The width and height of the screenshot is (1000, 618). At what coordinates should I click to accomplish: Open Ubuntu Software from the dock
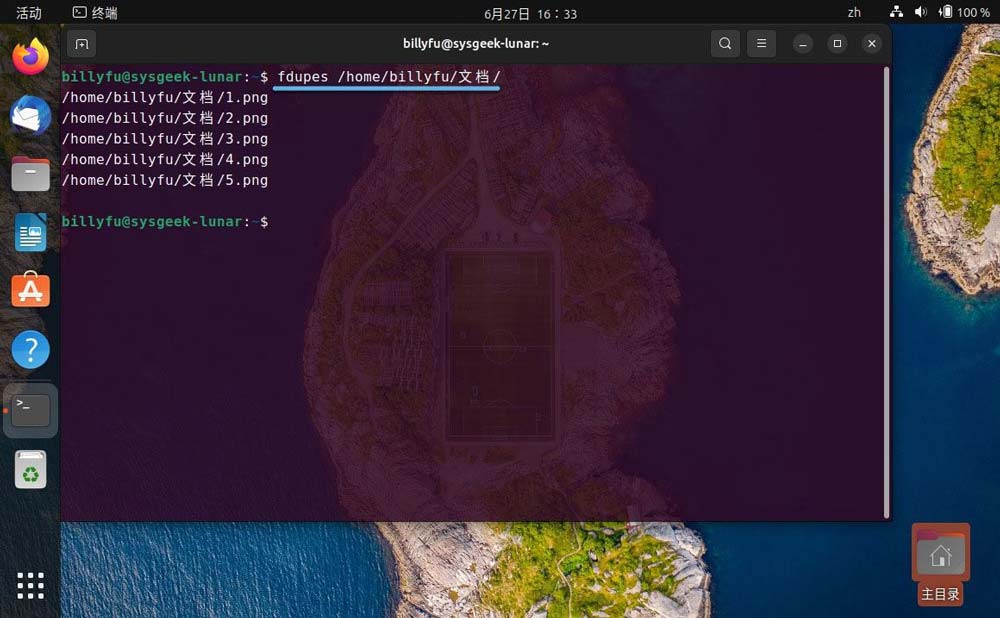30,290
